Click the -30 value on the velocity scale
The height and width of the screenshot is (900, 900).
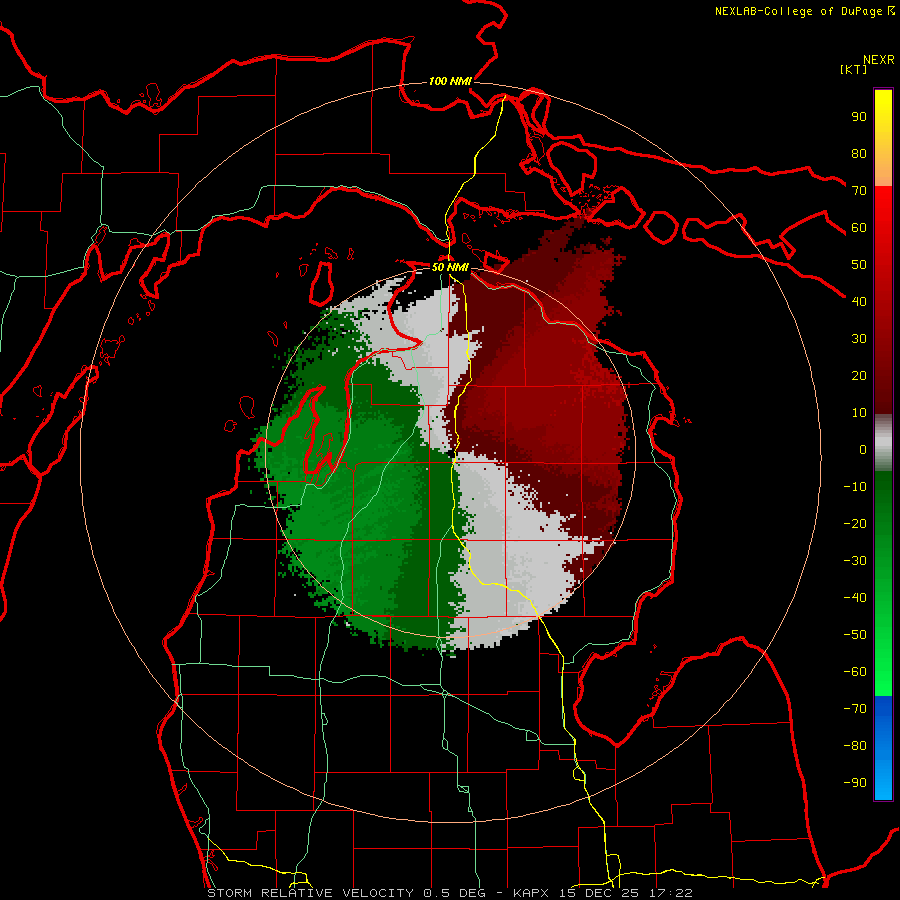855,561
